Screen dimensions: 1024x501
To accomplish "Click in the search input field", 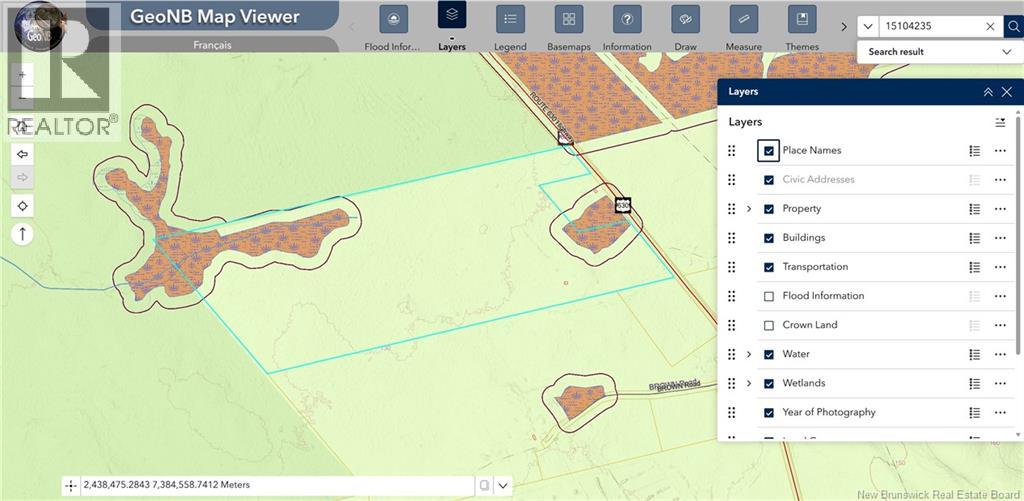I will click(x=930, y=27).
